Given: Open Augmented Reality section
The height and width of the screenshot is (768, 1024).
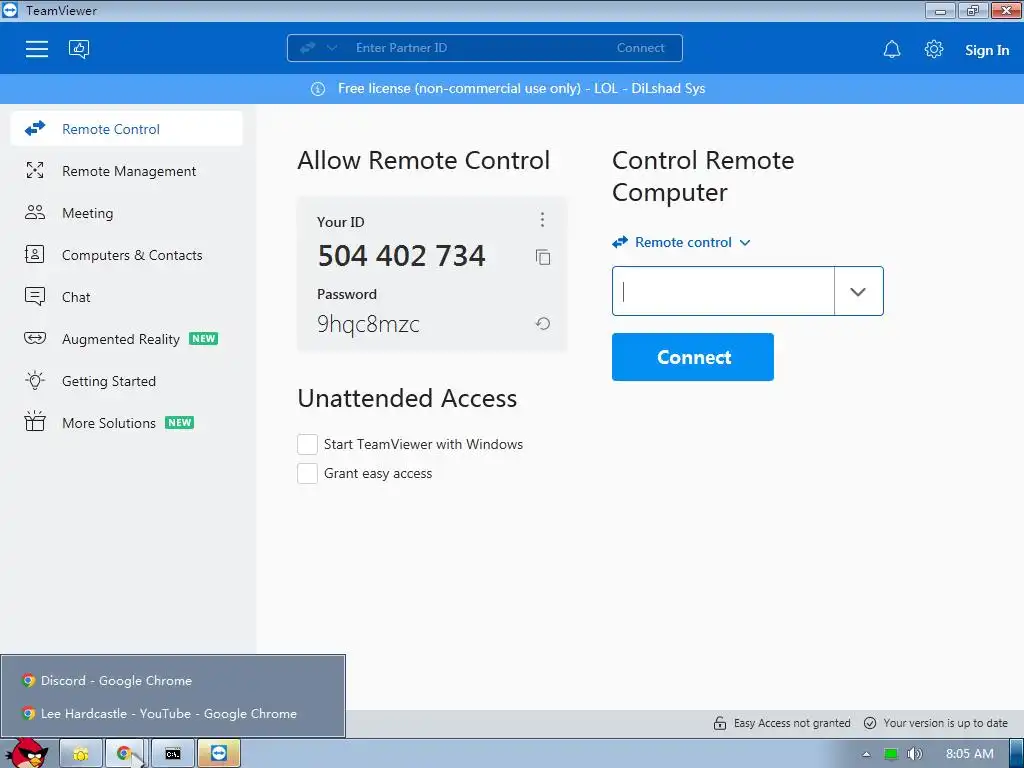Looking at the screenshot, I should pyautogui.click(x=127, y=339).
